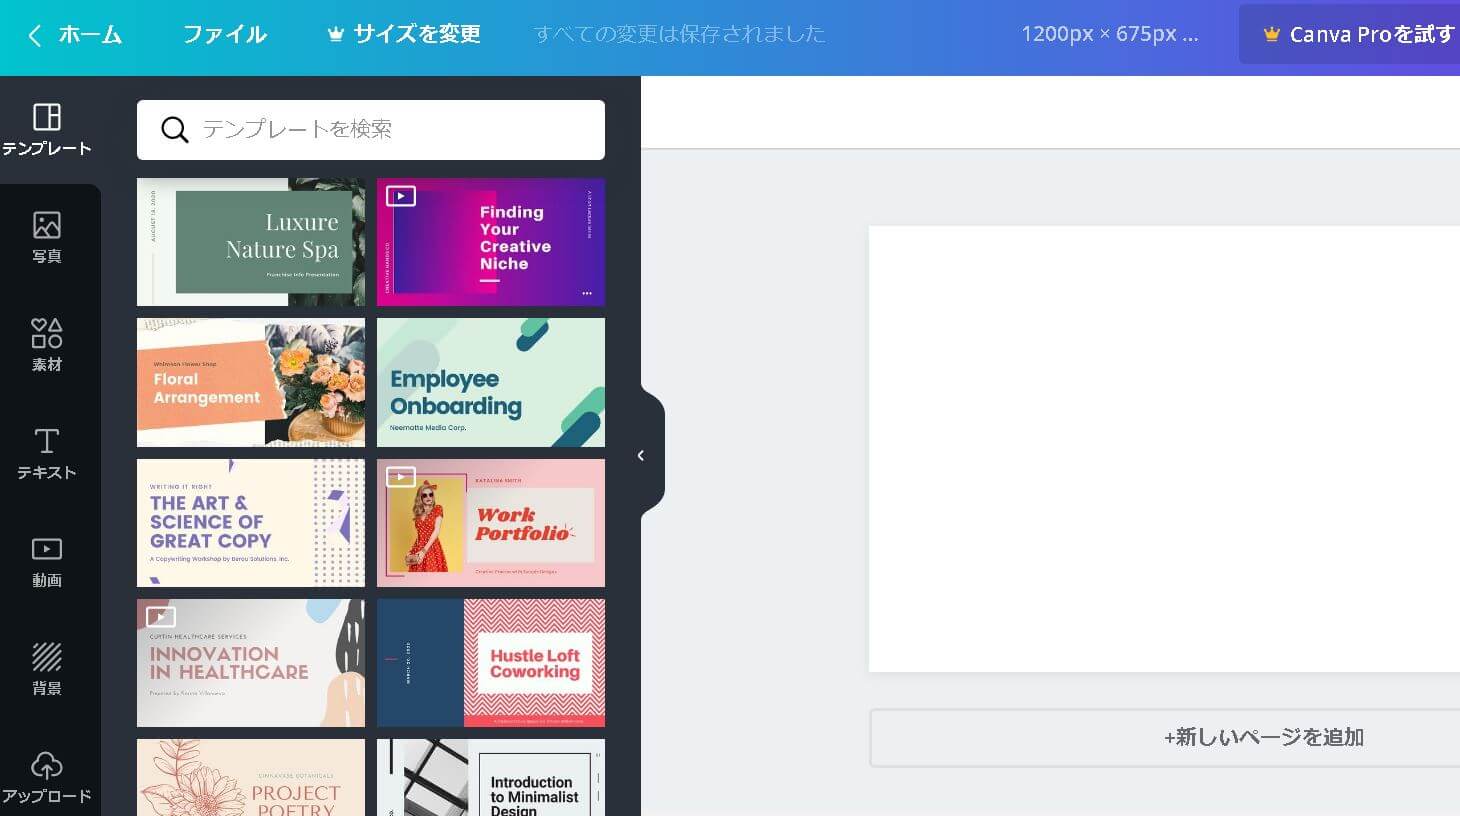Click the crown icon on Canva Pro button
Screen dimensions: 1460x816
(1271, 34)
